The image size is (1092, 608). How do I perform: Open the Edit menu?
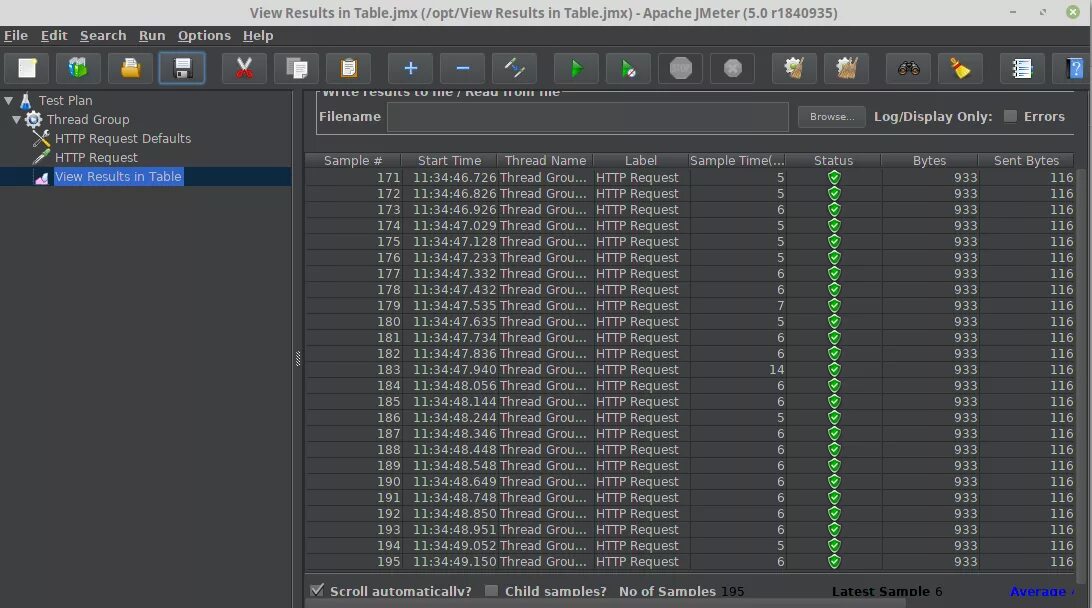54,36
